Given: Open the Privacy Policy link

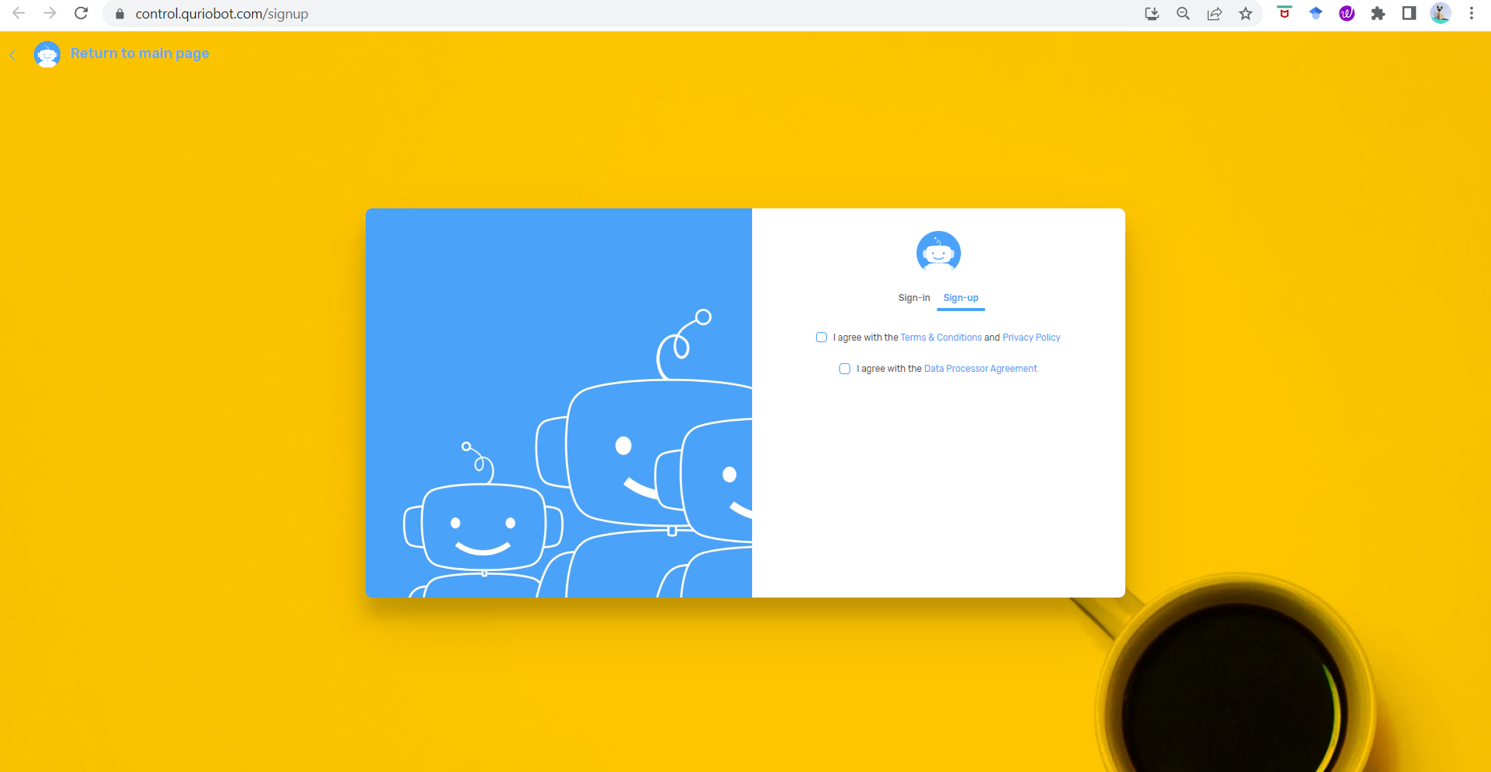Looking at the screenshot, I should click(1031, 338).
